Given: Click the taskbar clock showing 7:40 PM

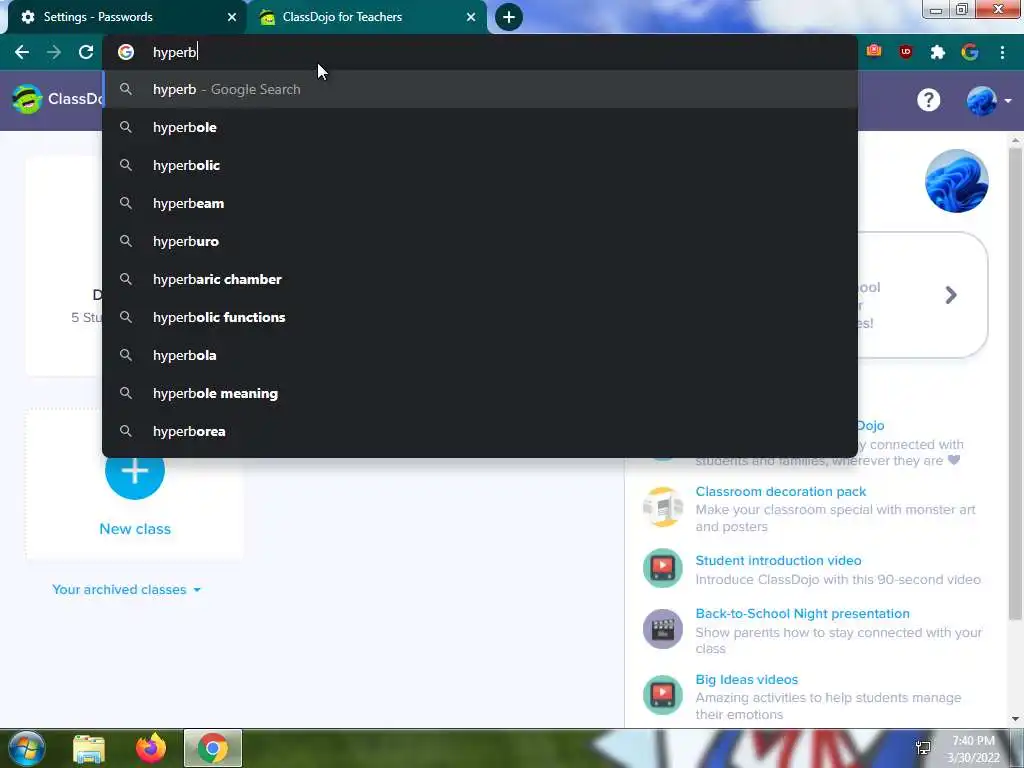Looking at the screenshot, I should (x=974, y=749).
